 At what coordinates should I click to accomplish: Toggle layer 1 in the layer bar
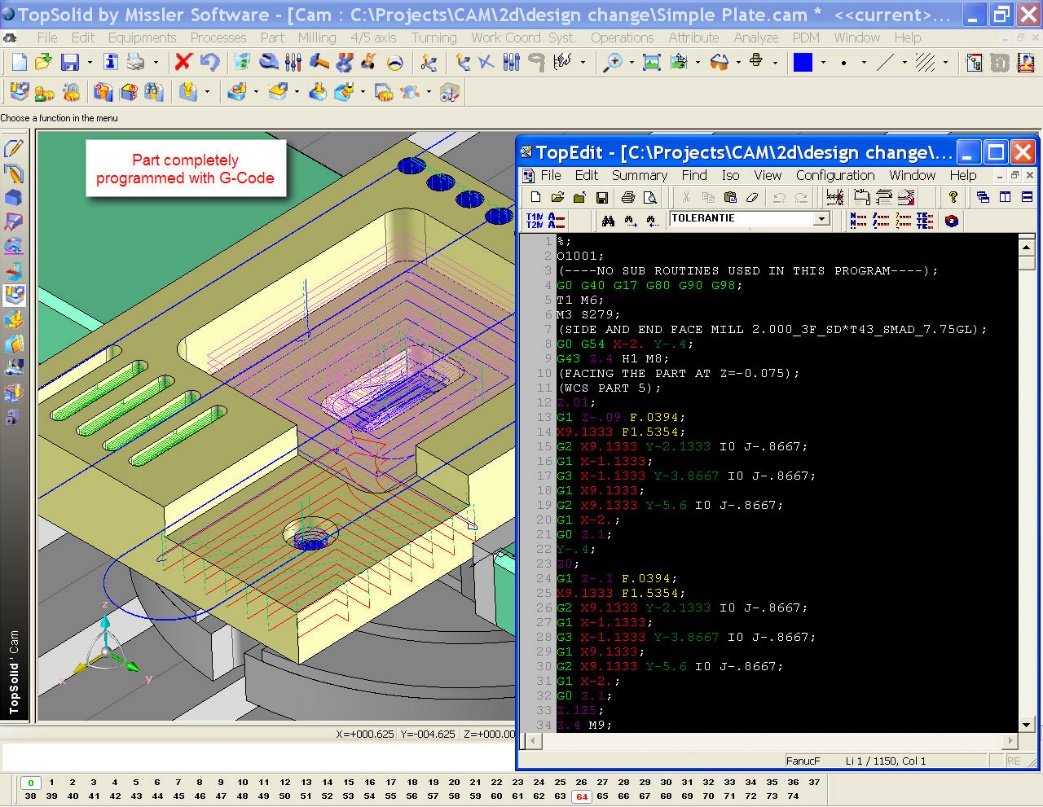click(52, 782)
